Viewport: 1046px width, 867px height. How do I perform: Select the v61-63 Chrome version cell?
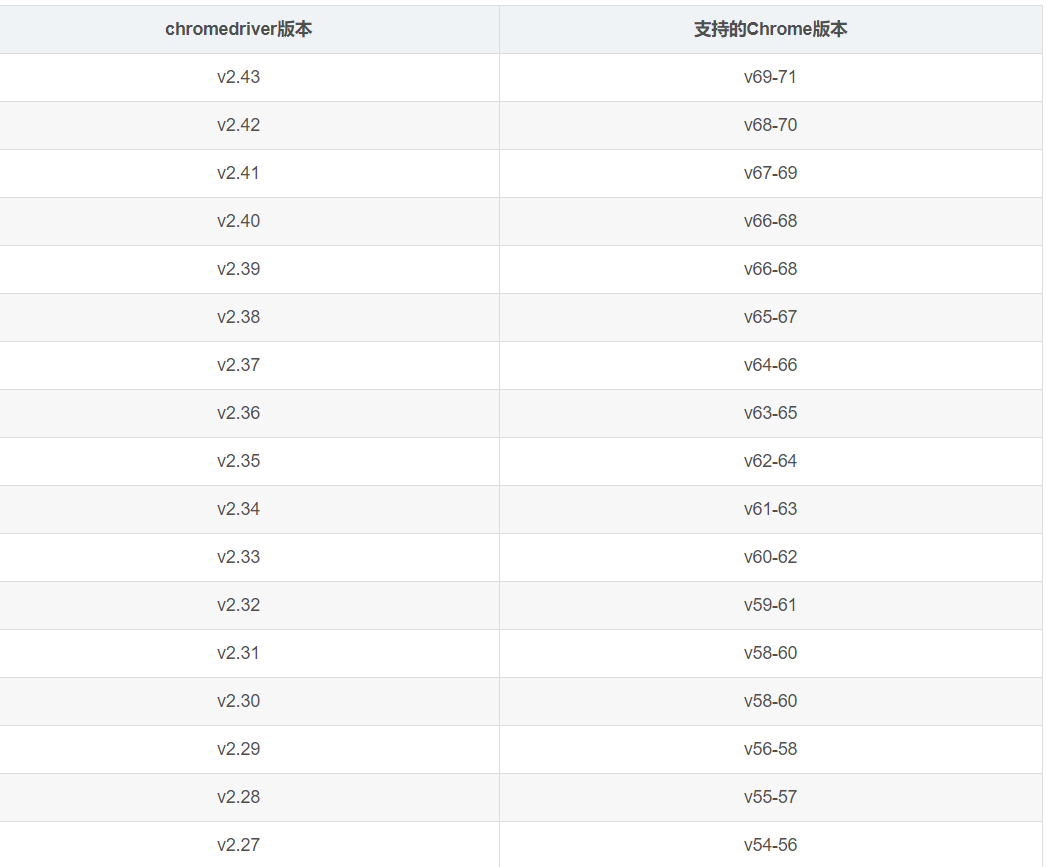point(770,510)
